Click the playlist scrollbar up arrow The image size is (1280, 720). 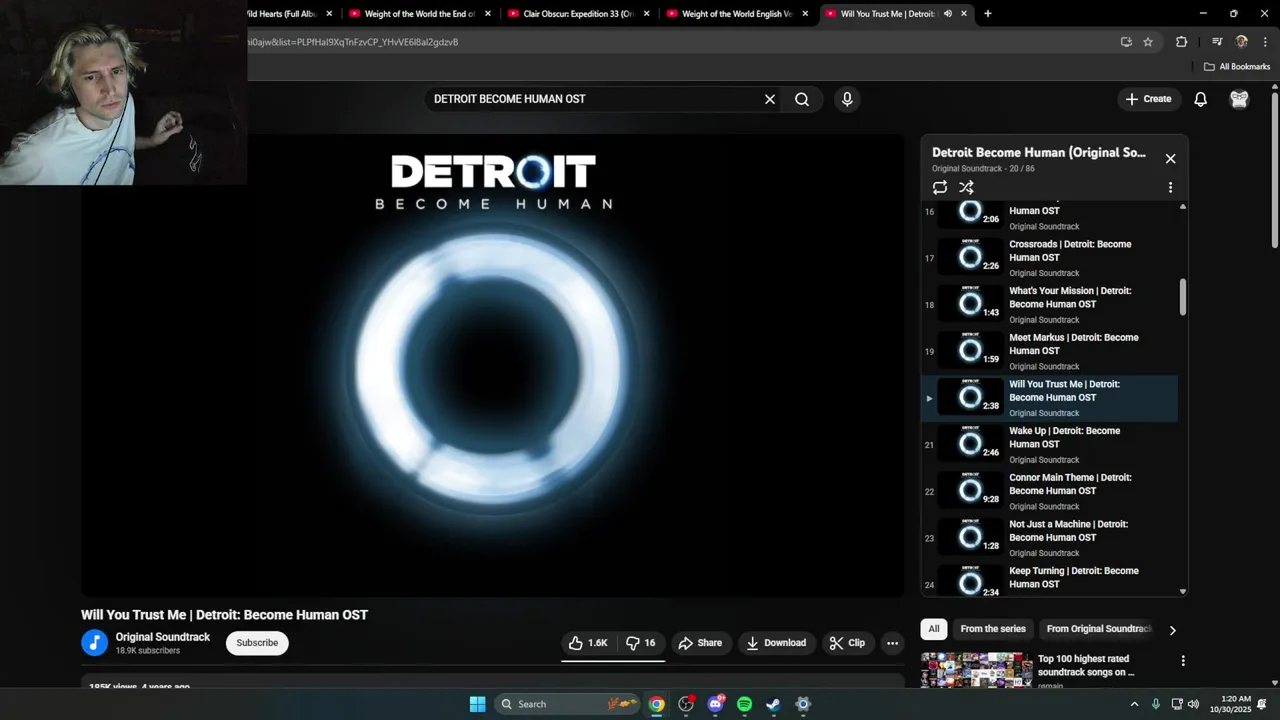1183,206
